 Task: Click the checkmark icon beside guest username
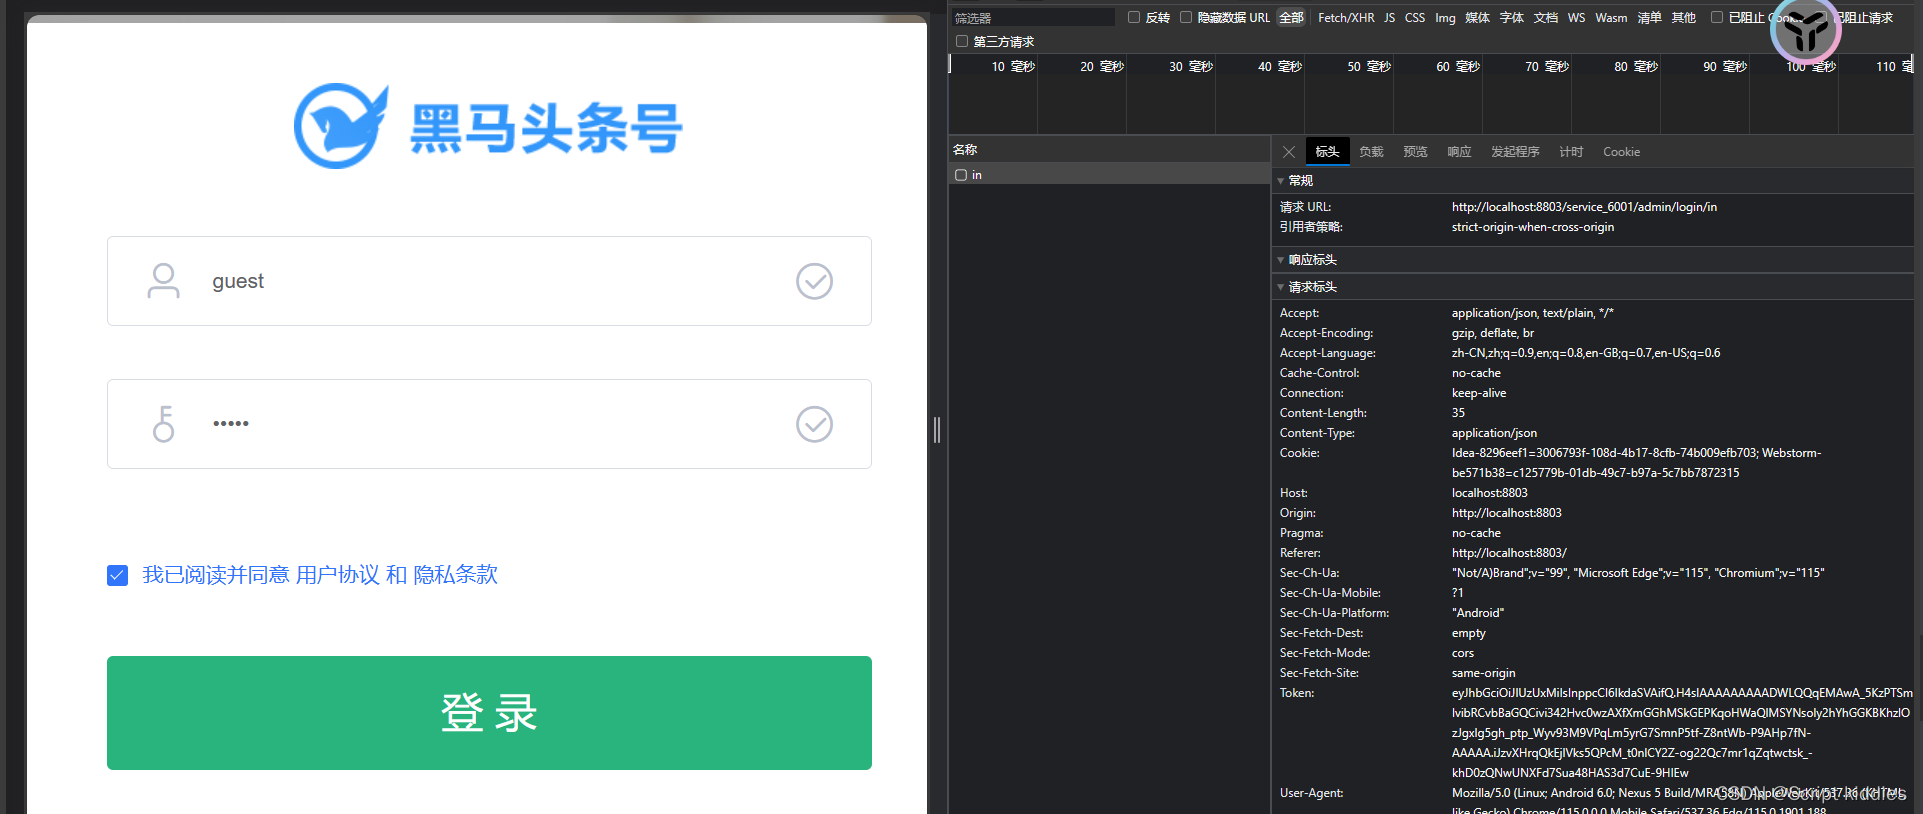814,281
